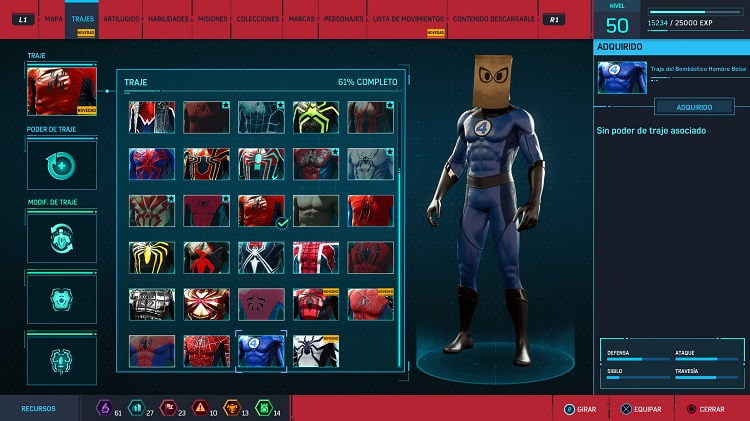Select the white suit with black spider
750x421 pixels.
(x=316, y=351)
